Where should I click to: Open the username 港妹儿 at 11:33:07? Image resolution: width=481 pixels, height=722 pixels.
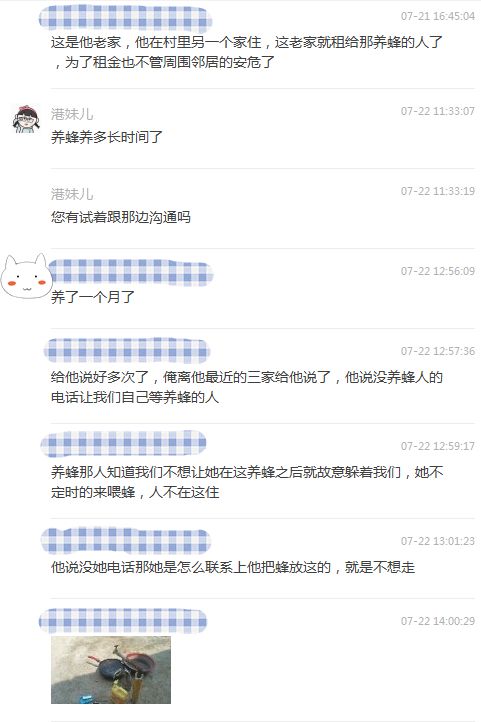tap(72, 113)
